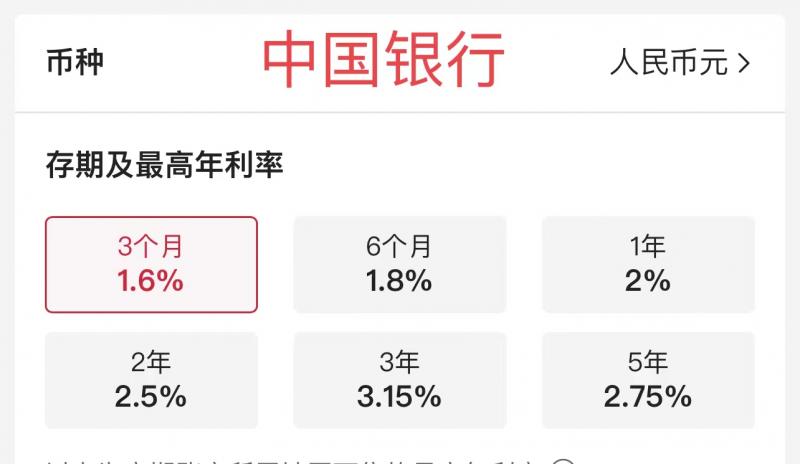This screenshot has height=464, width=800.
Task: Click the 3.15% interest rate value
Action: [x=399, y=397]
